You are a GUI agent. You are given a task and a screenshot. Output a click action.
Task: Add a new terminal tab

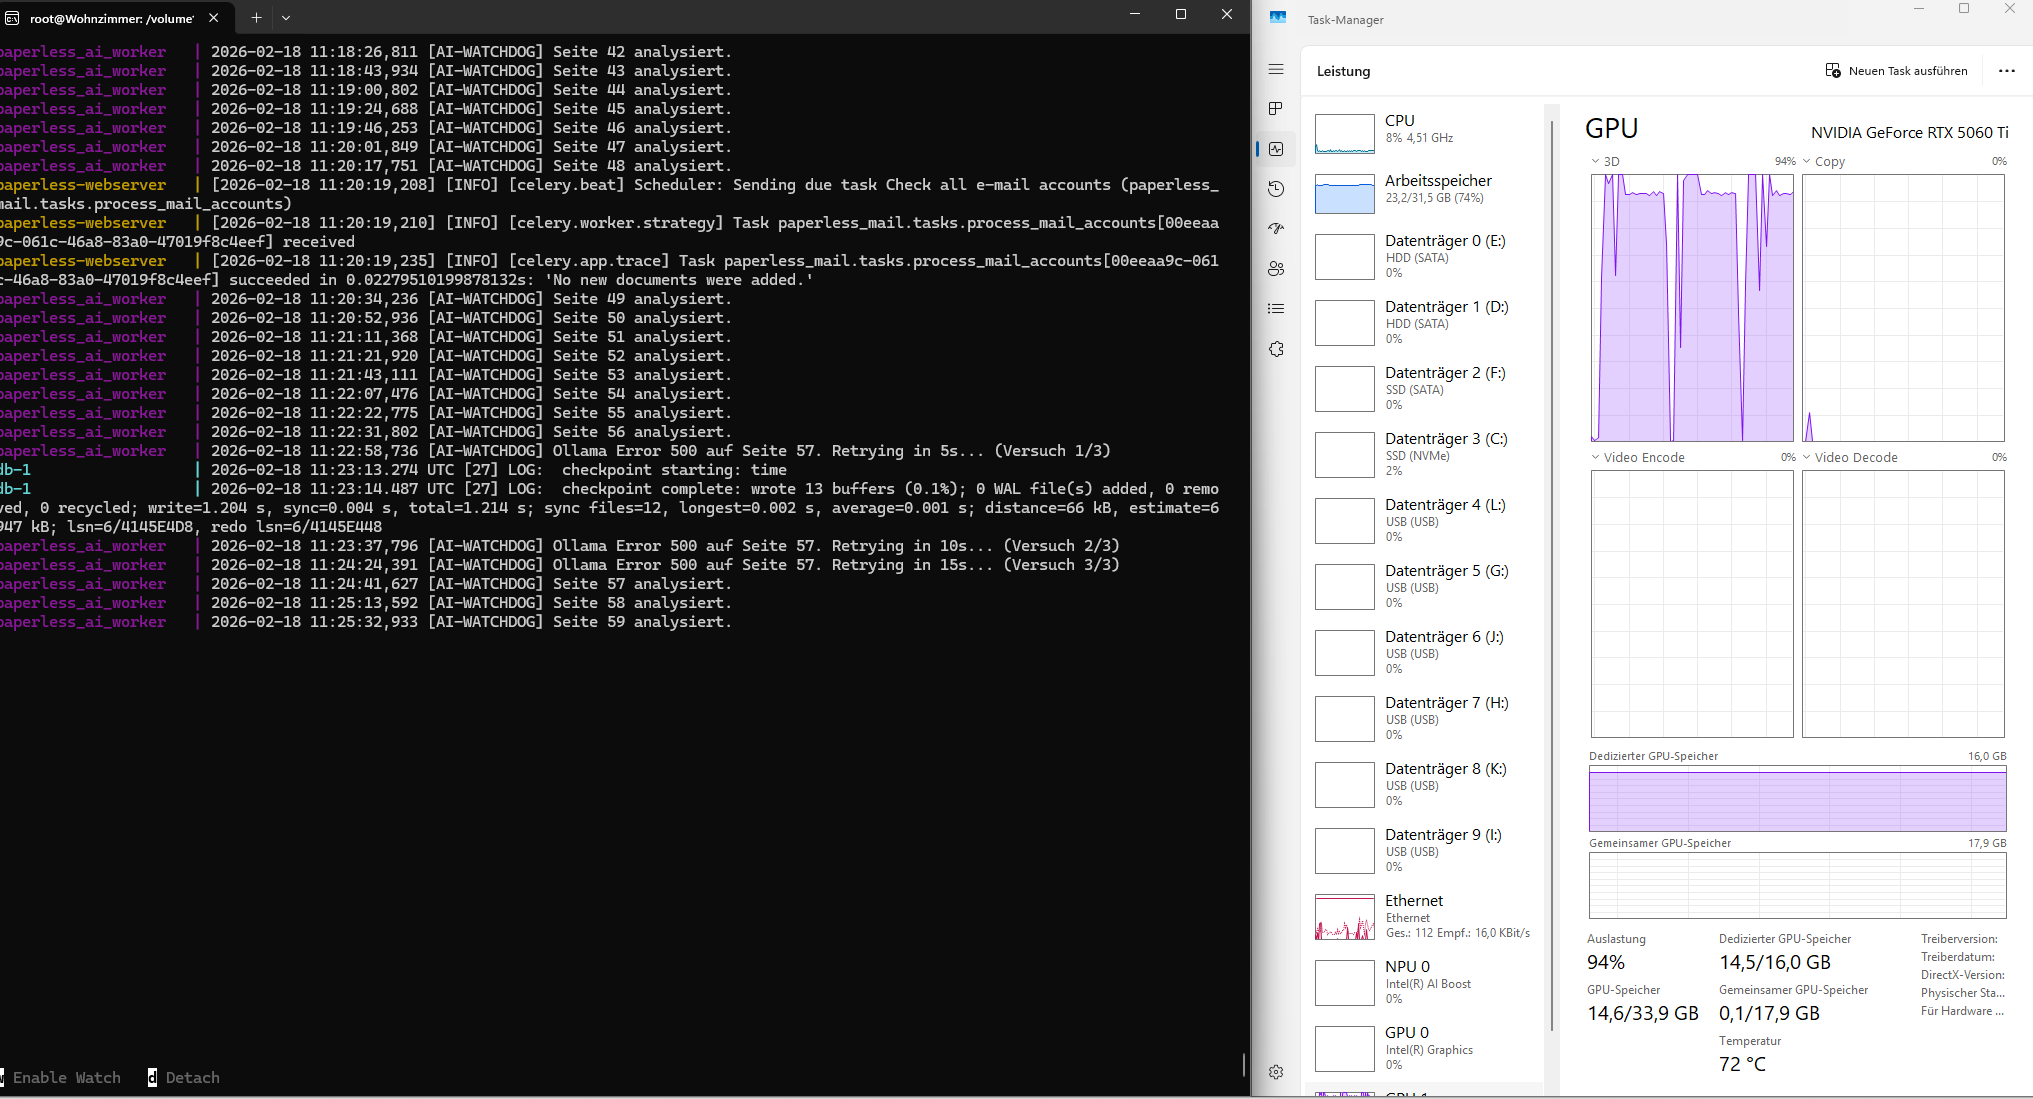tap(256, 17)
